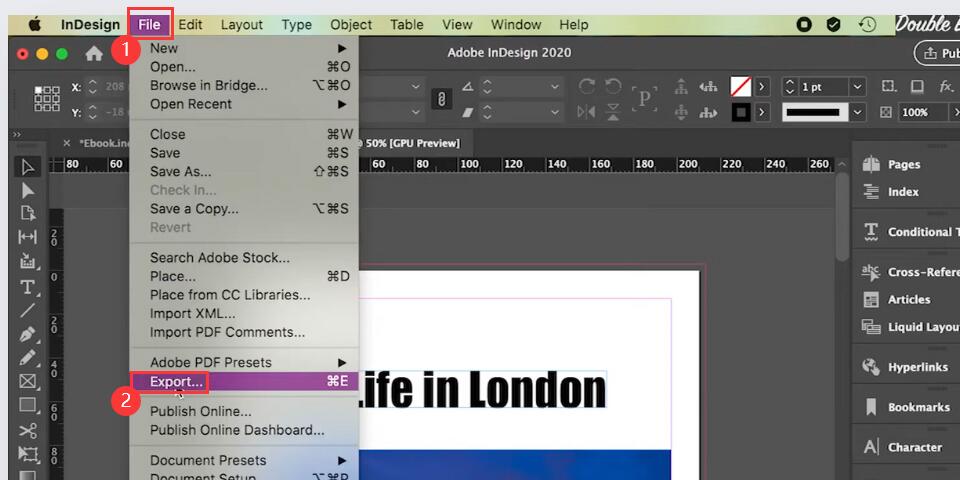
Task: Choose Save a Copy... item
Action: (x=244, y=209)
